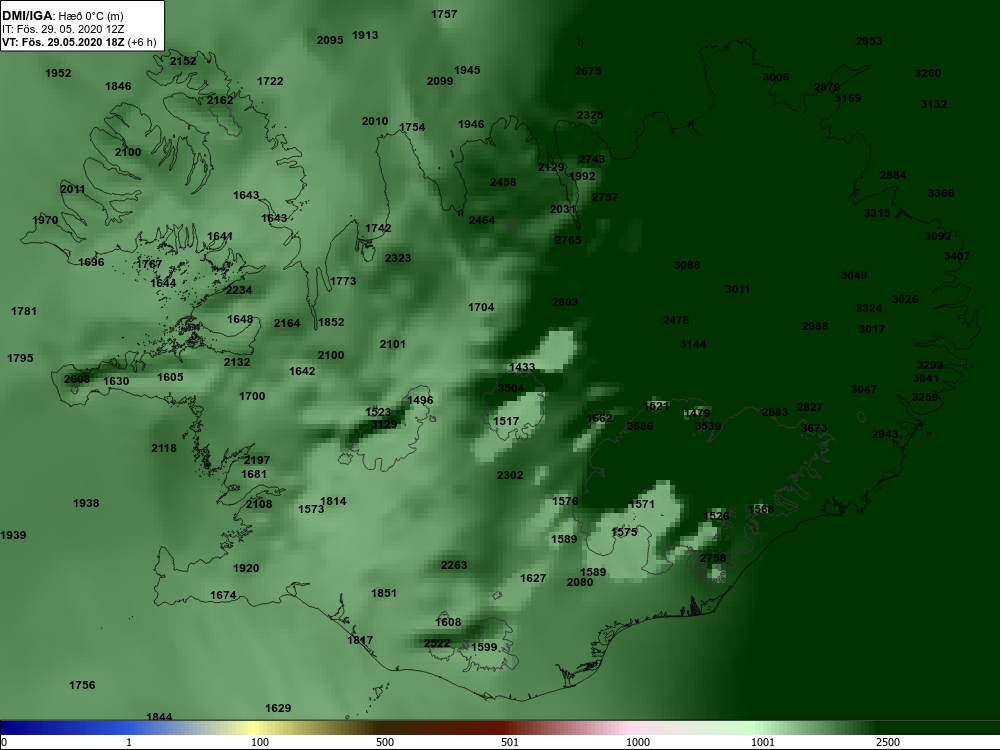Click the dark brown section near legend value 500
This screenshot has height=750, width=1000.
[x=383, y=728]
